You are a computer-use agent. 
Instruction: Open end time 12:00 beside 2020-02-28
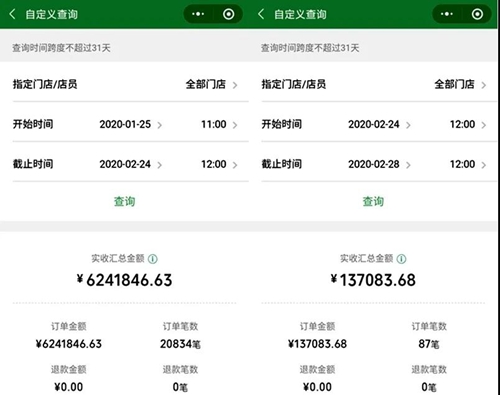(468, 164)
